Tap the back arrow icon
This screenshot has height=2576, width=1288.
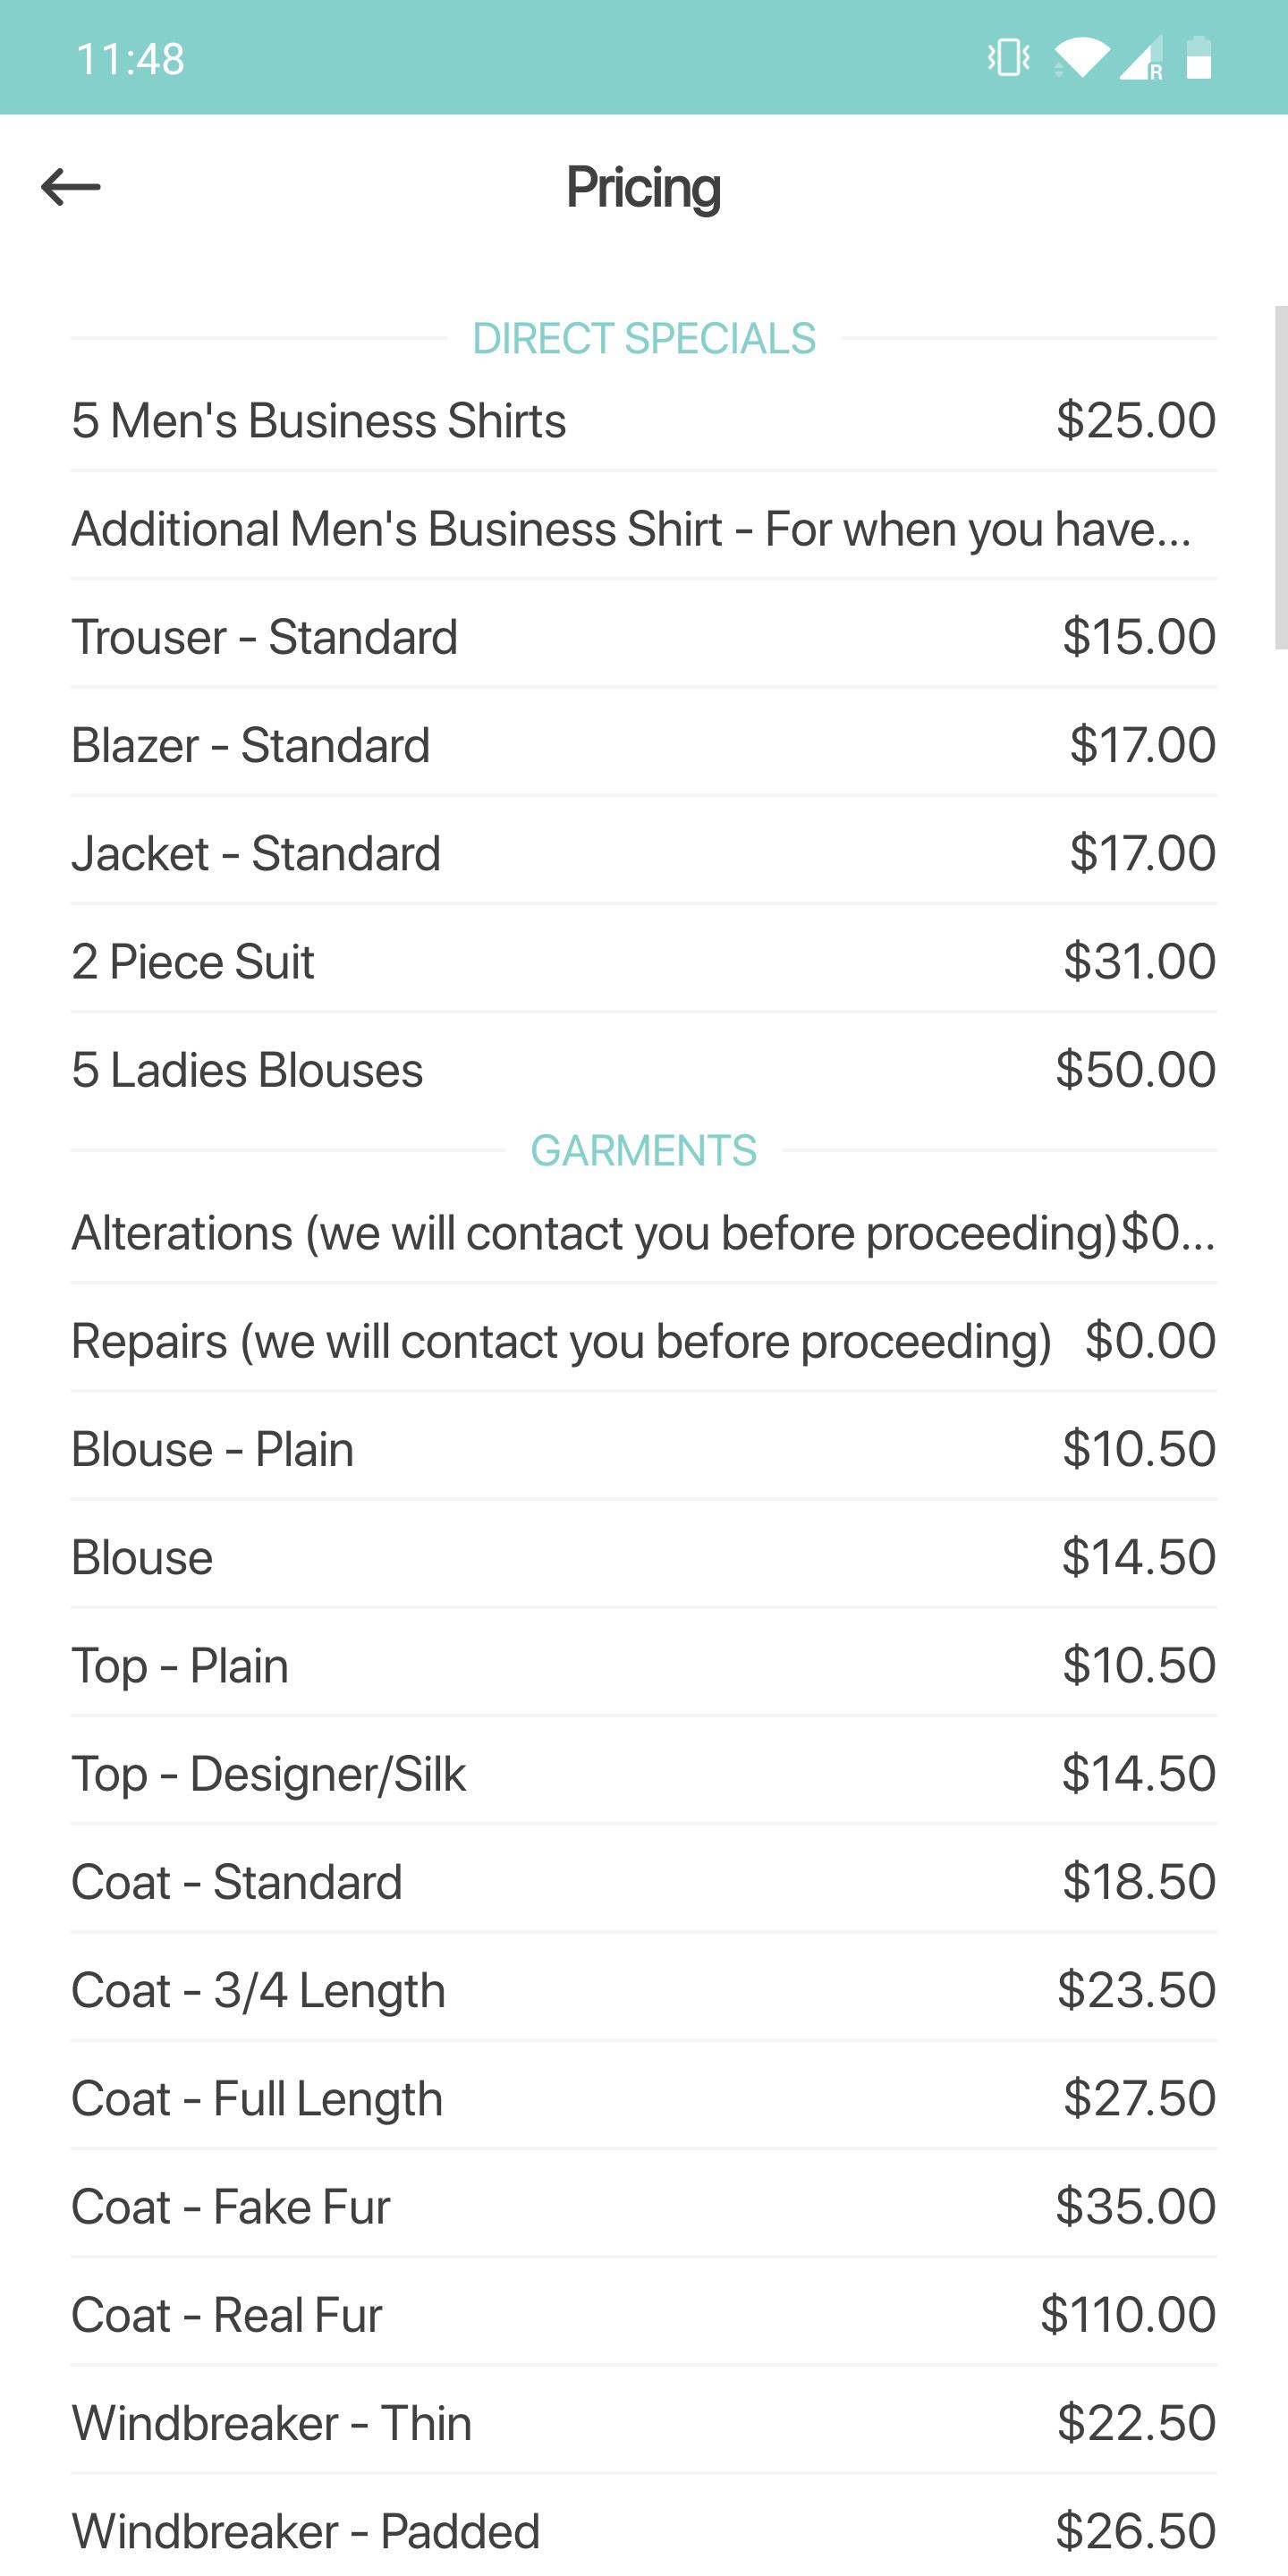click(x=71, y=187)
